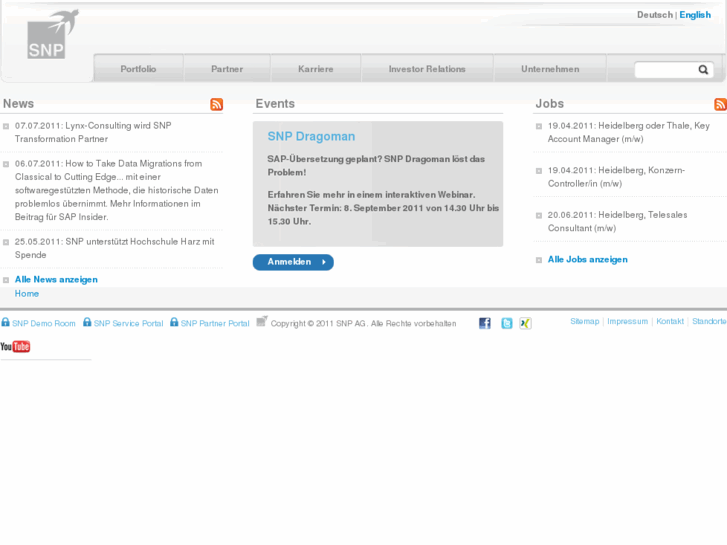Image resolution: width=727 pixels, height=545 pixels.
Task: Click the News section heading
Action: 19,103
